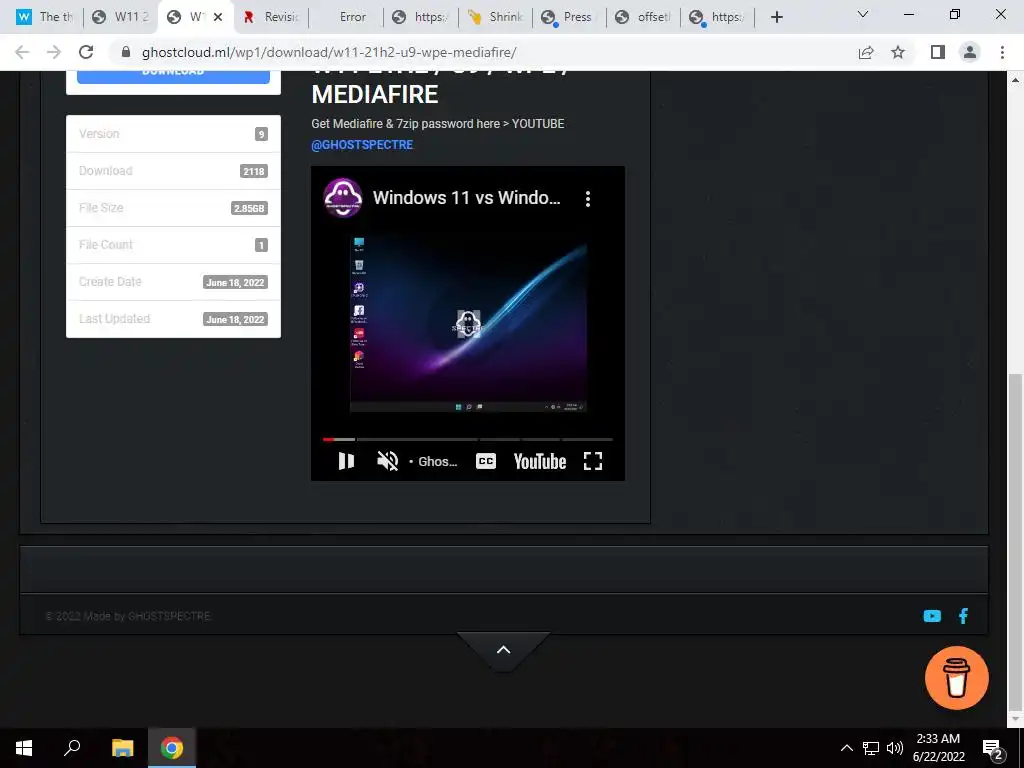This screenshot has height=768, width=1024.
Task: Reload the current page
Action: (x=86, y=52)
